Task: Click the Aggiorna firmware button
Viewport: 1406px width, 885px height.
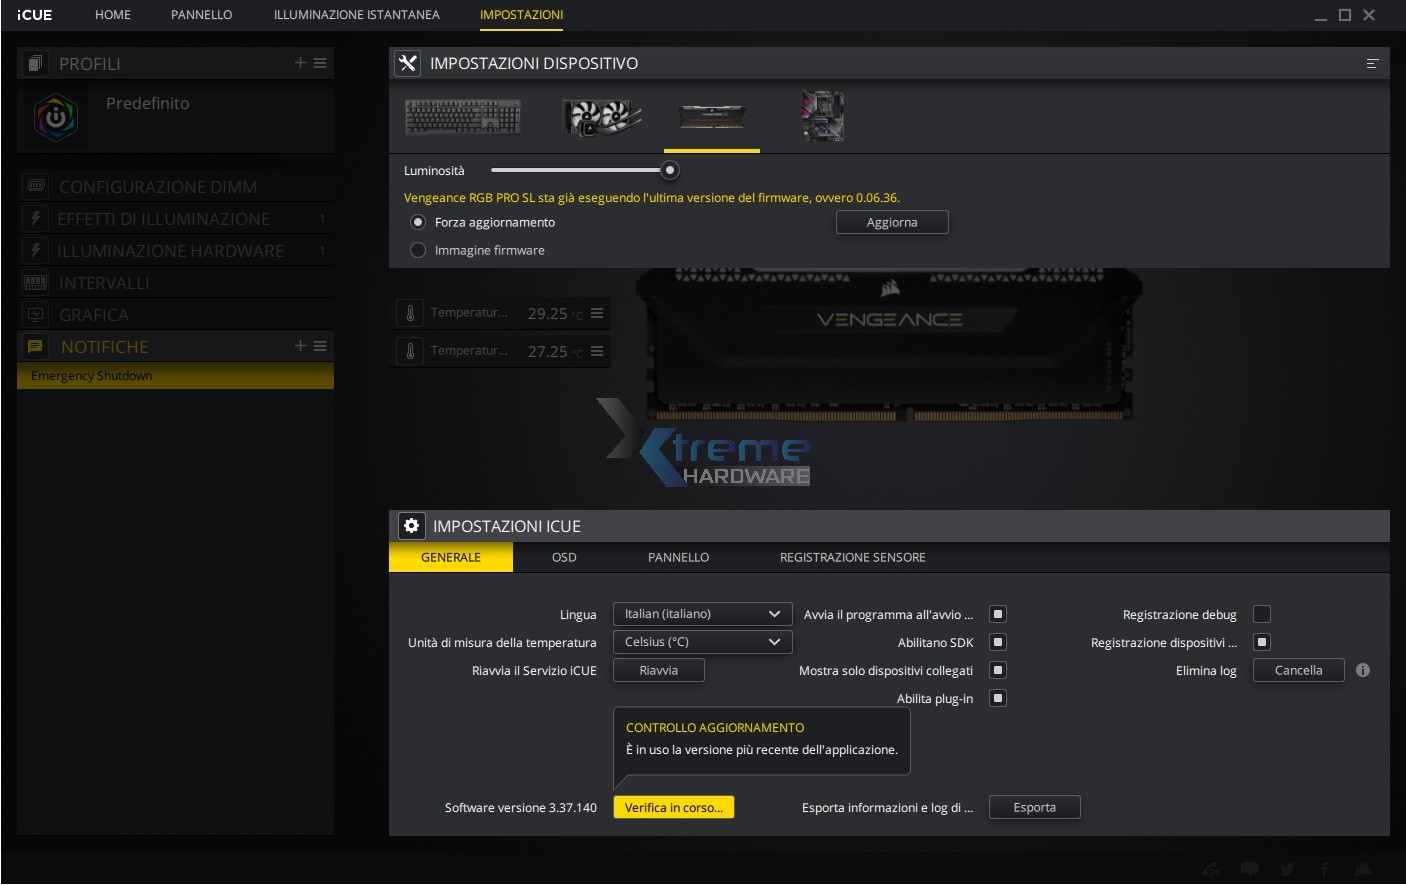Action: 891,222
